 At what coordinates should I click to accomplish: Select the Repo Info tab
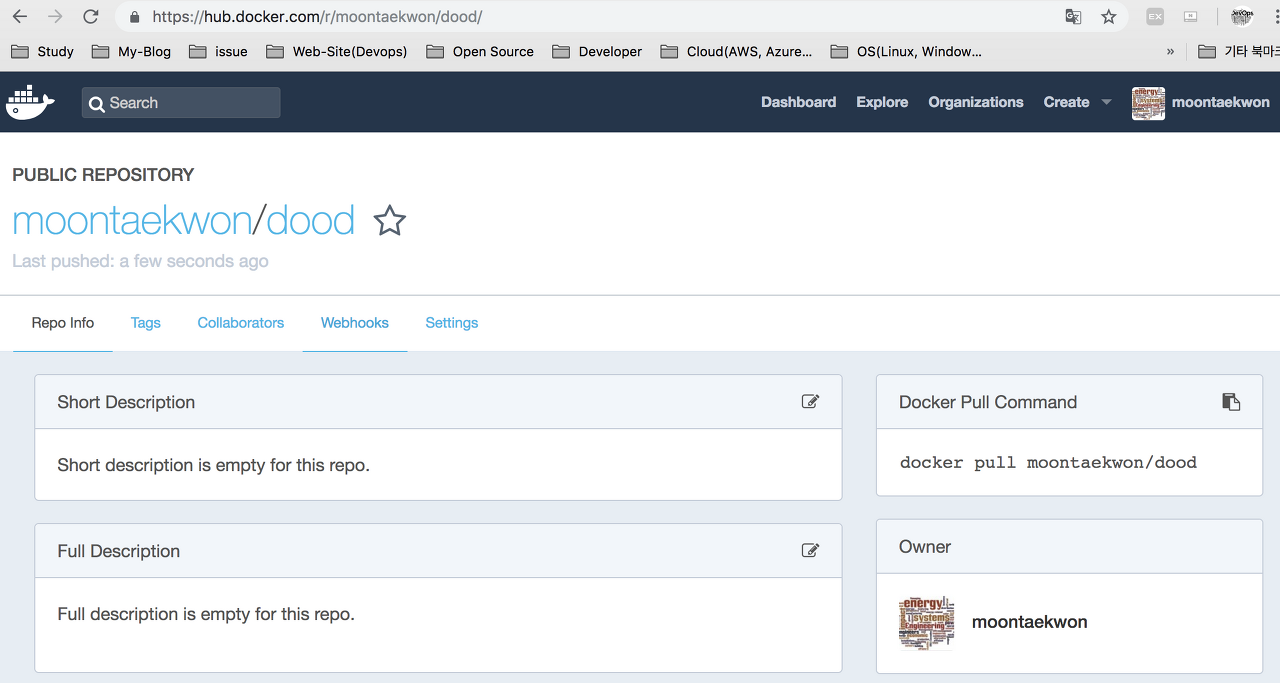(63, 323)
